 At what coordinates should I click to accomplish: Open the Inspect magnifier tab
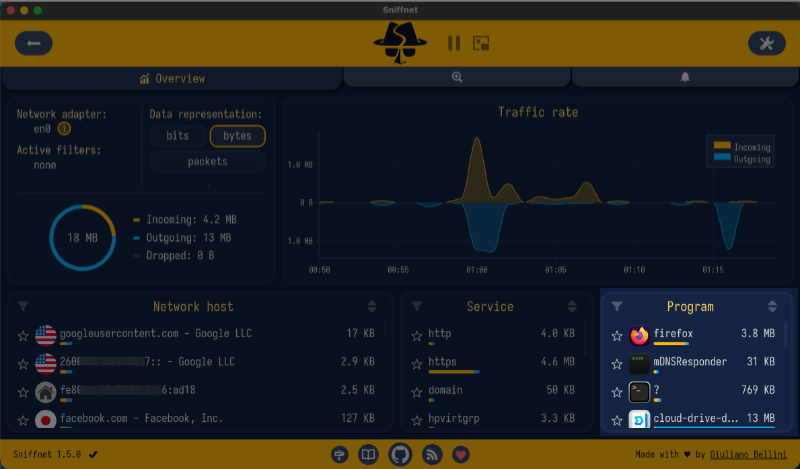coord(457,77)
